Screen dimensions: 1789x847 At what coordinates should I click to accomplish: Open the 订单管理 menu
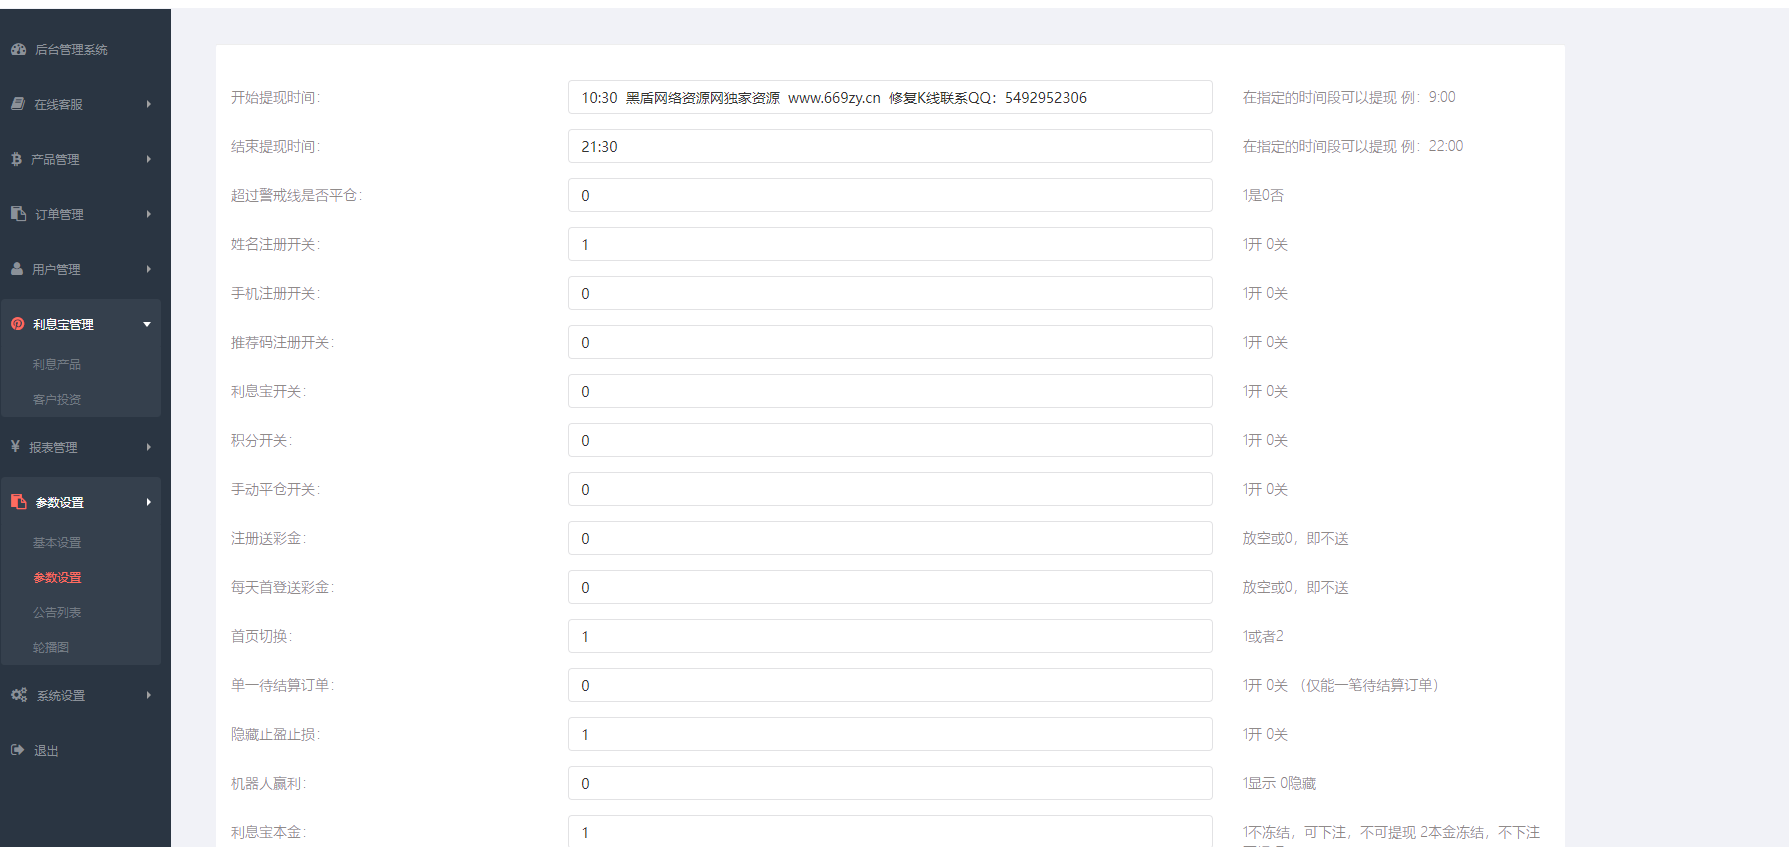click(x=59, y=214)
